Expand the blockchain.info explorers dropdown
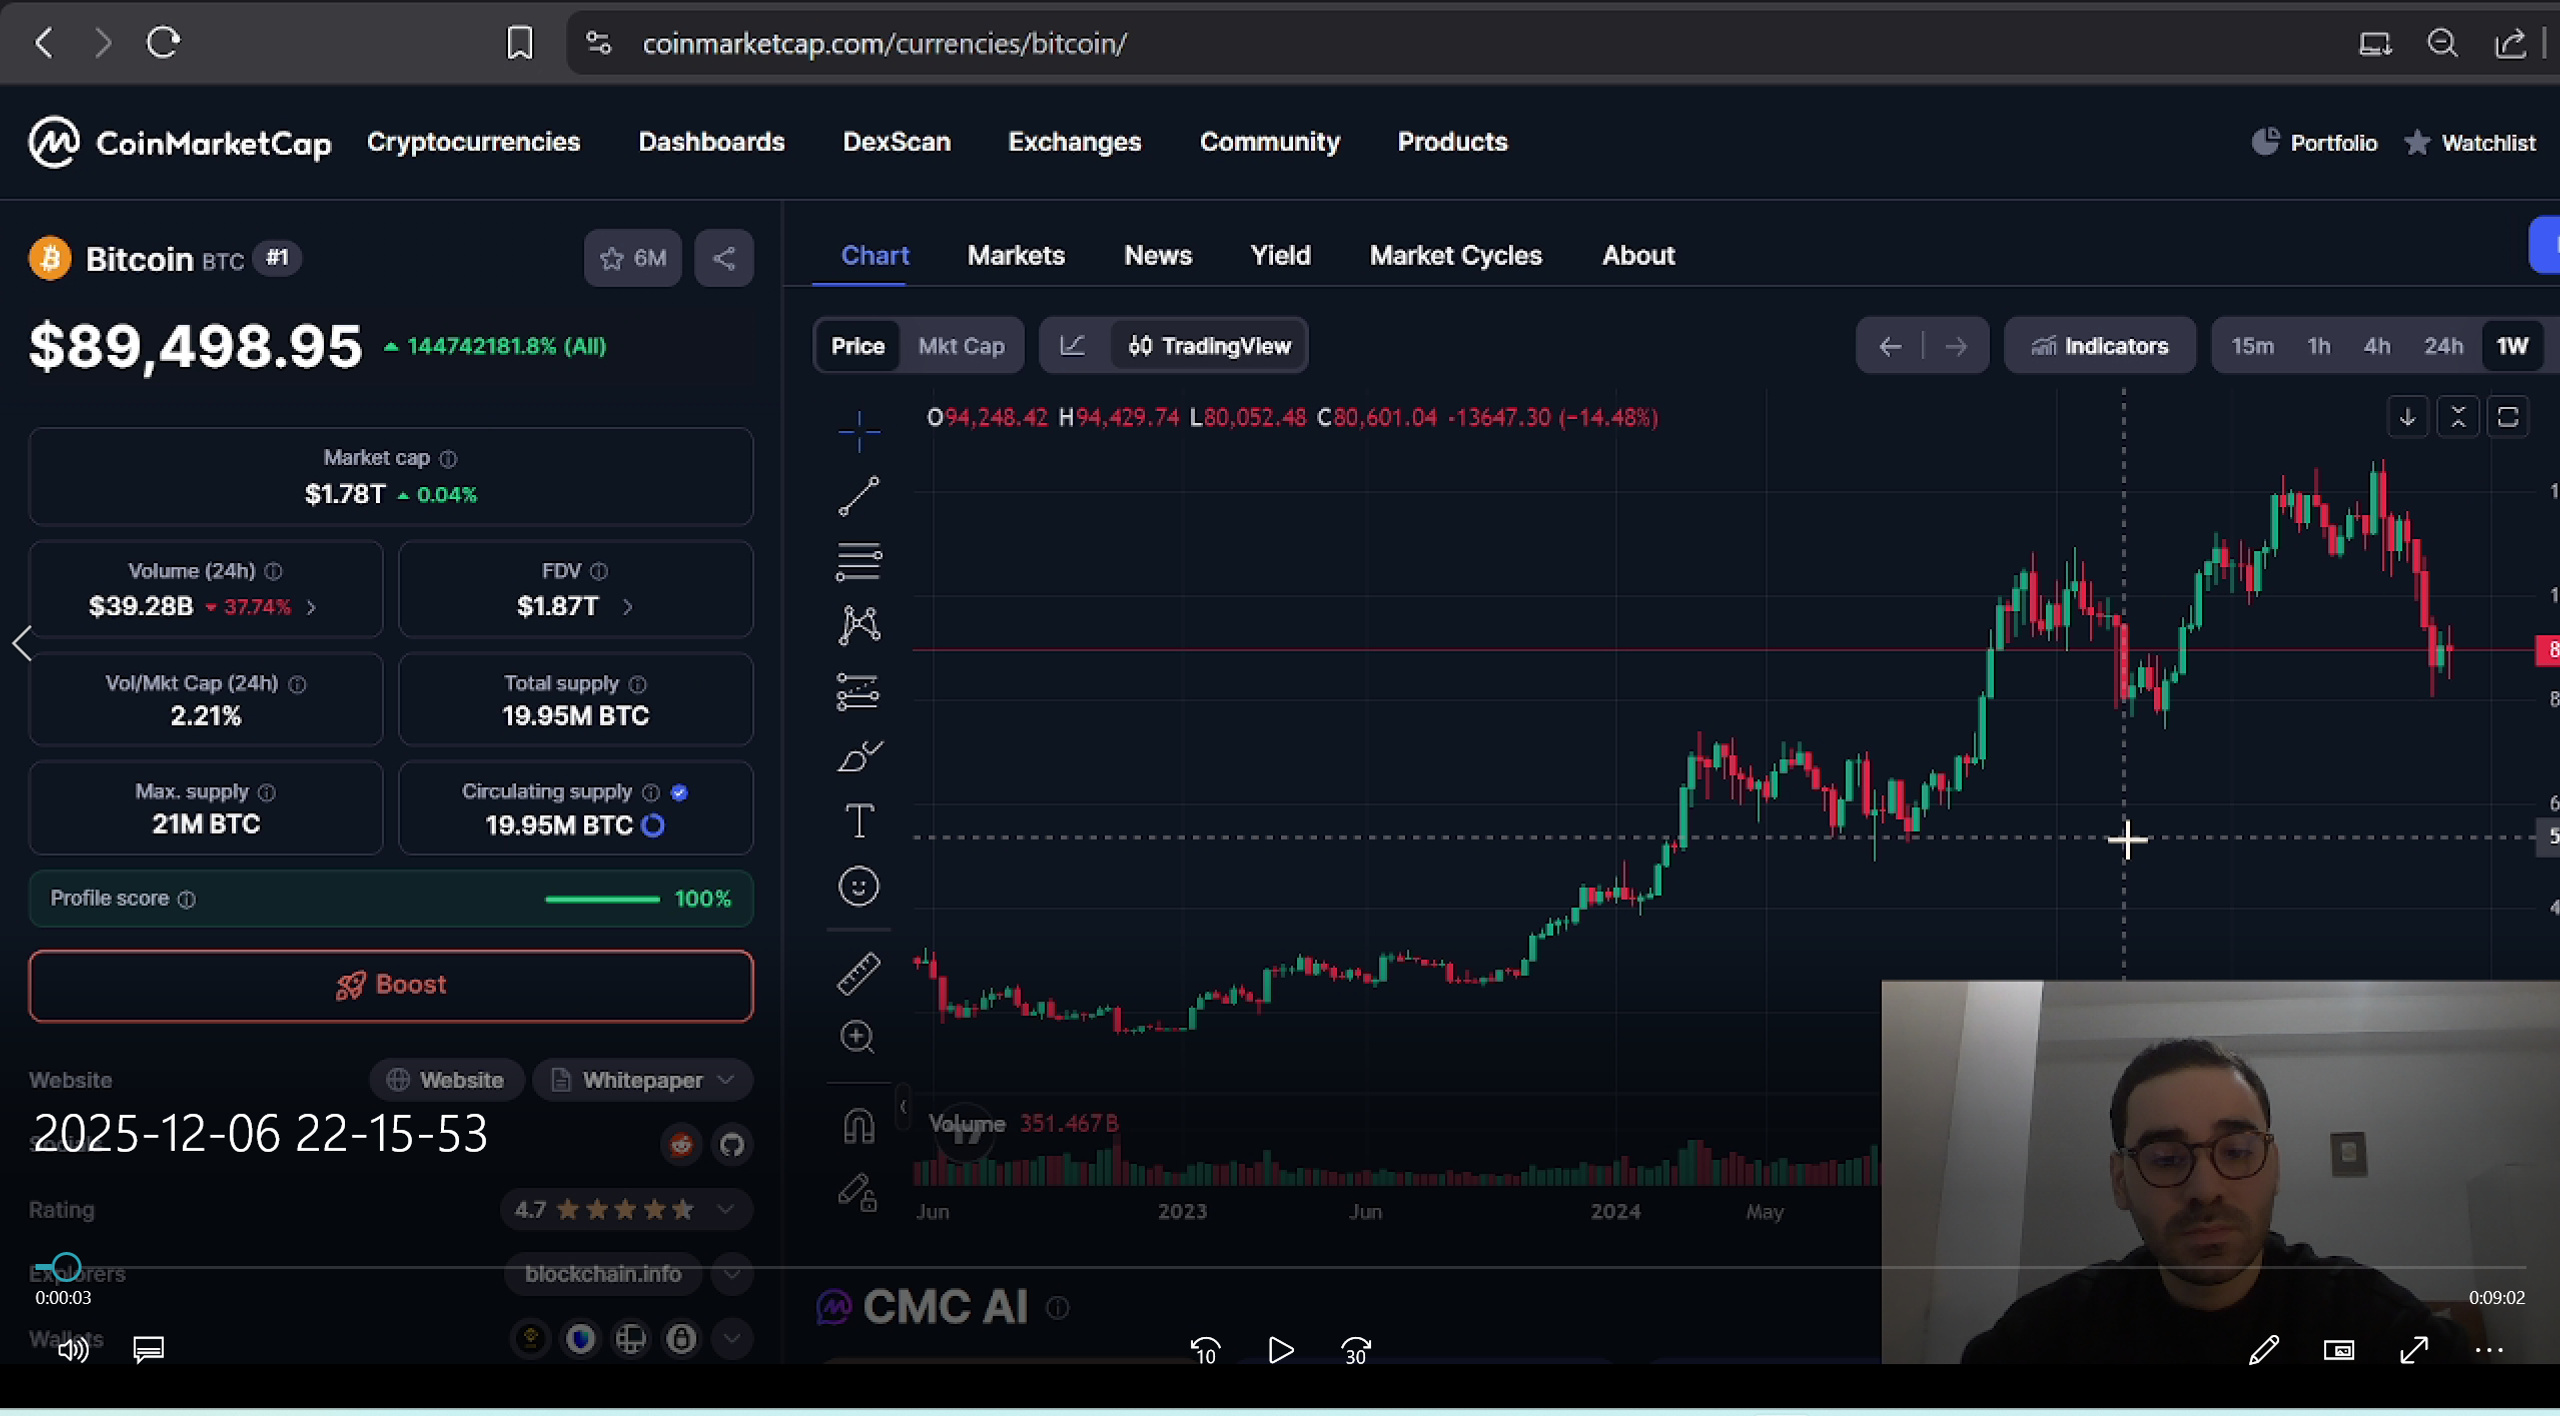2560x1416 pixels. [732, 1273]
